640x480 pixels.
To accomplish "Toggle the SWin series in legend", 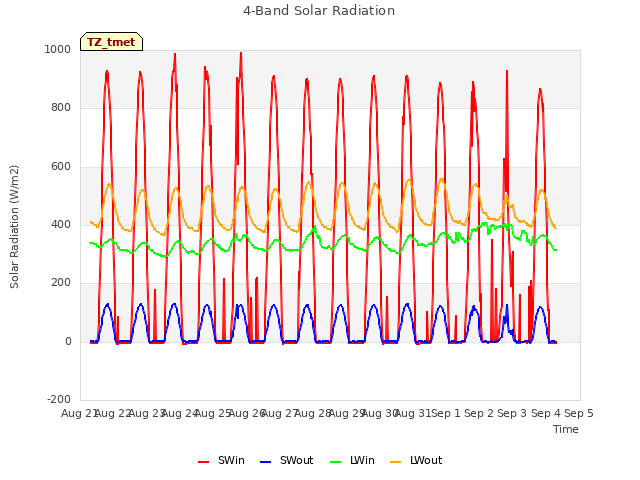I will 221,460.
